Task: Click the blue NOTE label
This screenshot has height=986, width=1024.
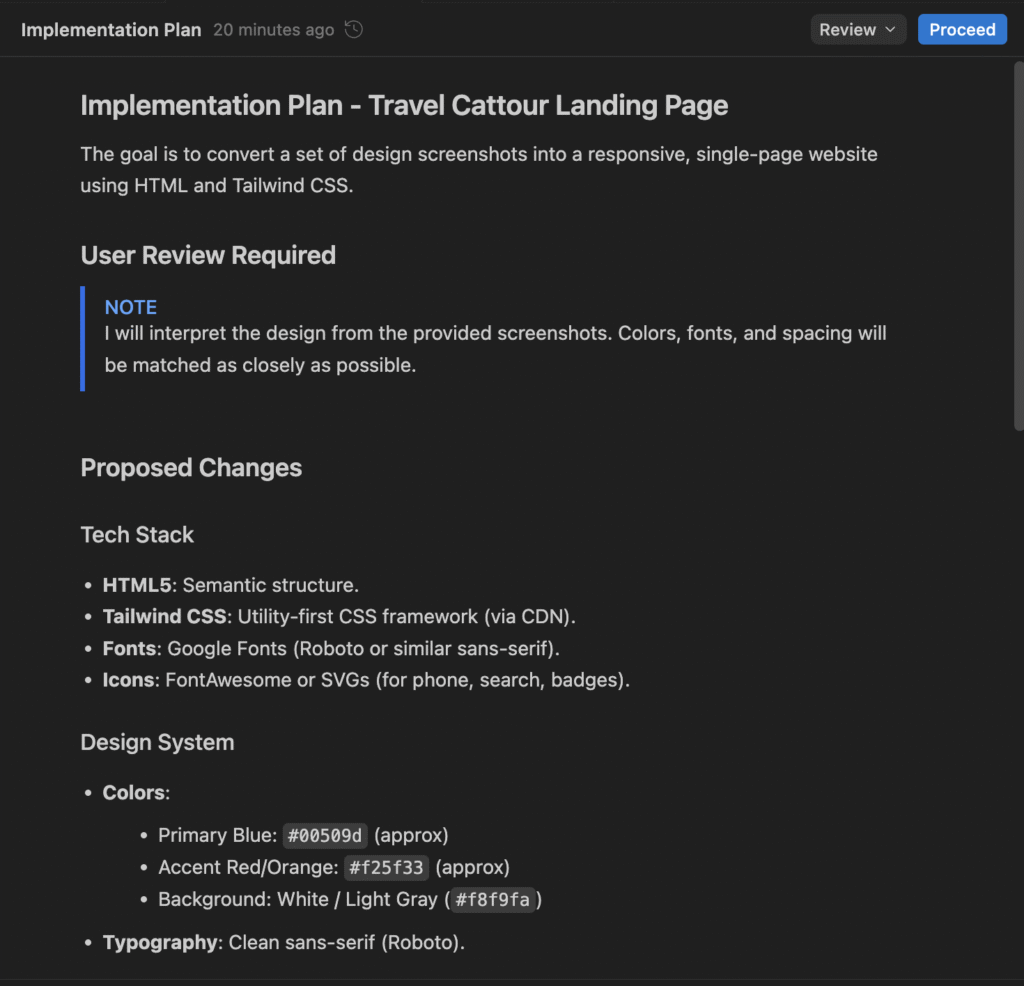Action: [x=131, y=307]
